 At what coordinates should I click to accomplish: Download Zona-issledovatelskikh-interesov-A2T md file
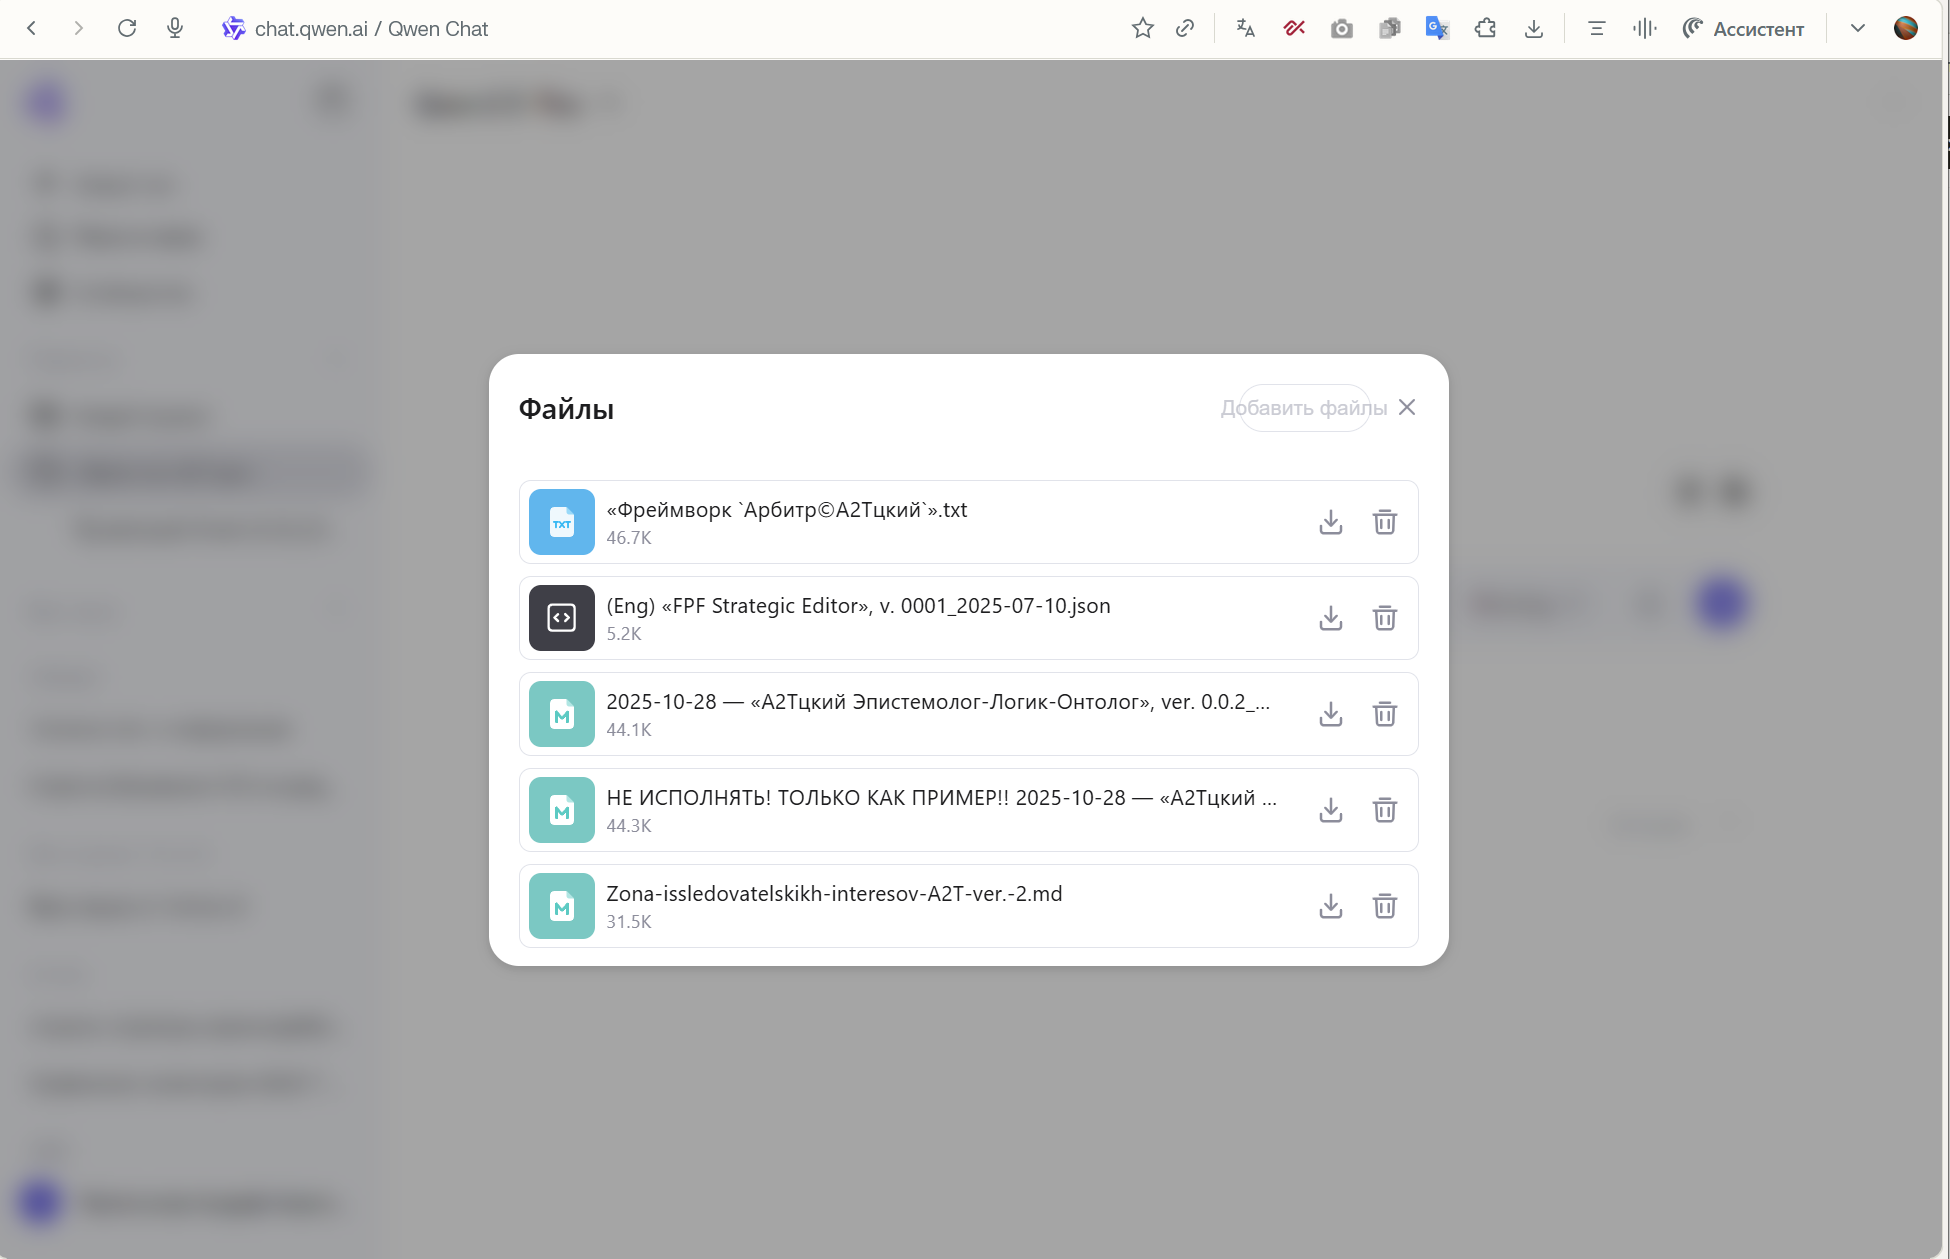(x=1330, y=906)
